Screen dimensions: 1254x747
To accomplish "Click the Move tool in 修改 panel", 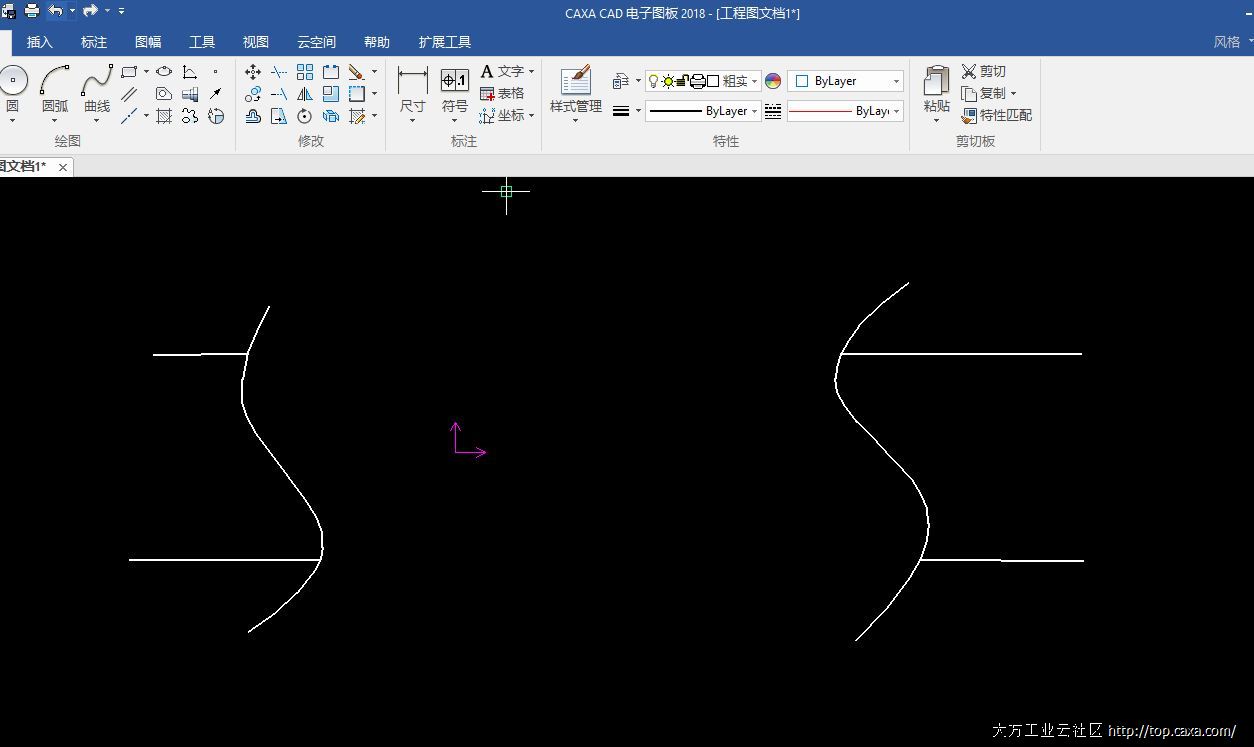I will click(x=253, y=72).
